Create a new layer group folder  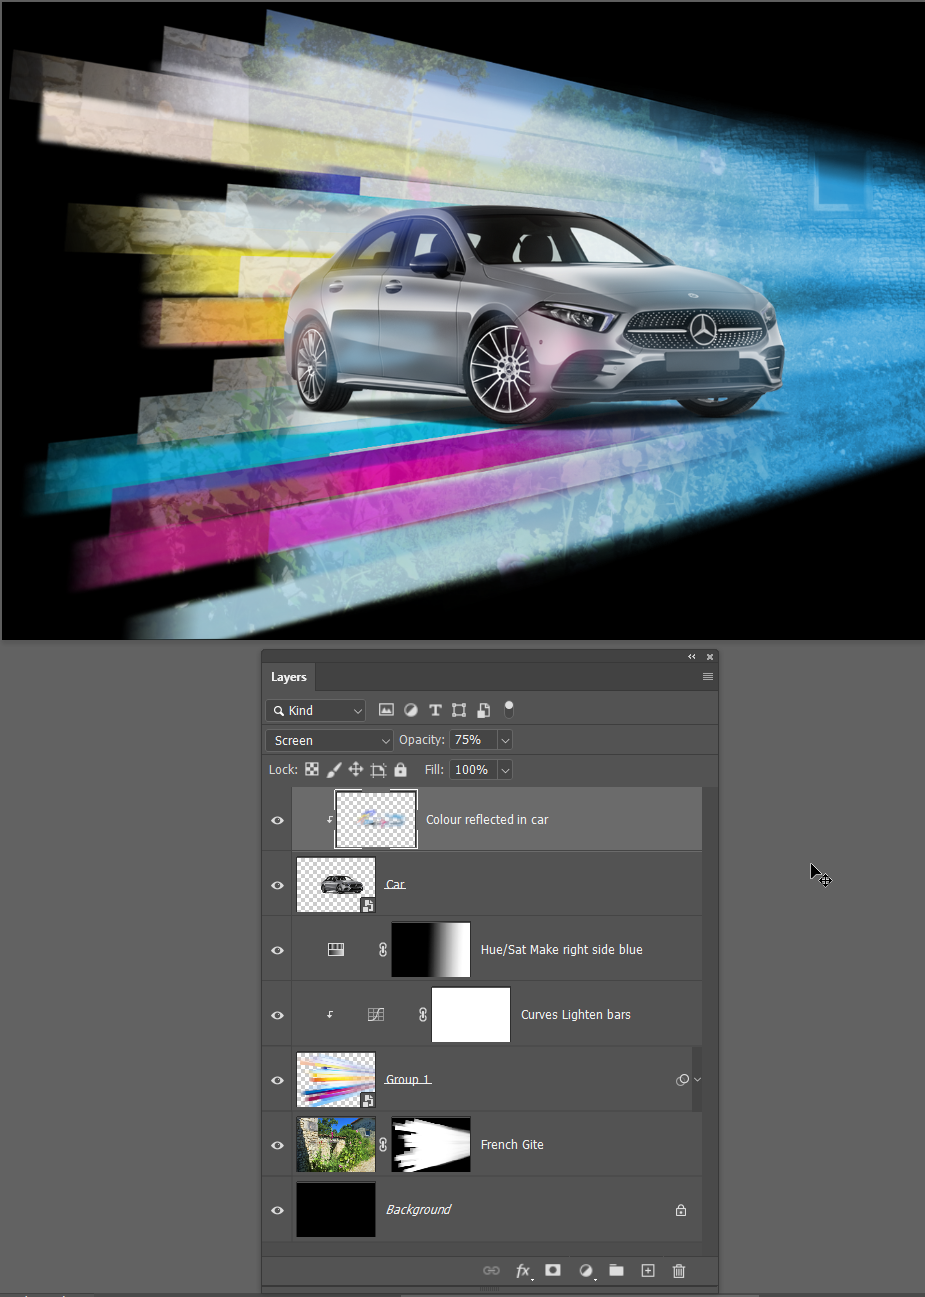click(x=616, y=1270)
